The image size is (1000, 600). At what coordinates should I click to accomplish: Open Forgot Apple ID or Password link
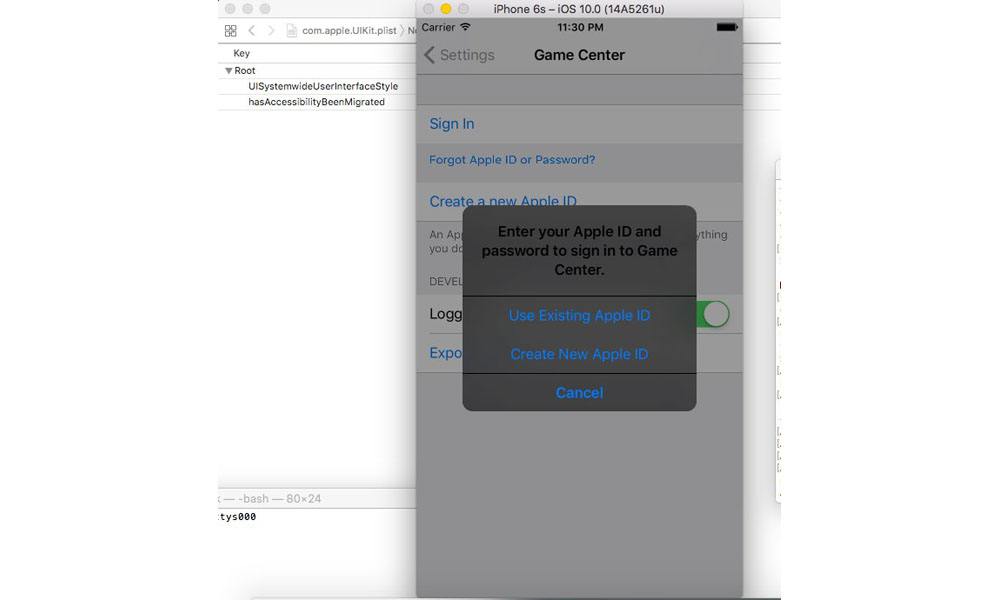(512, 160)
